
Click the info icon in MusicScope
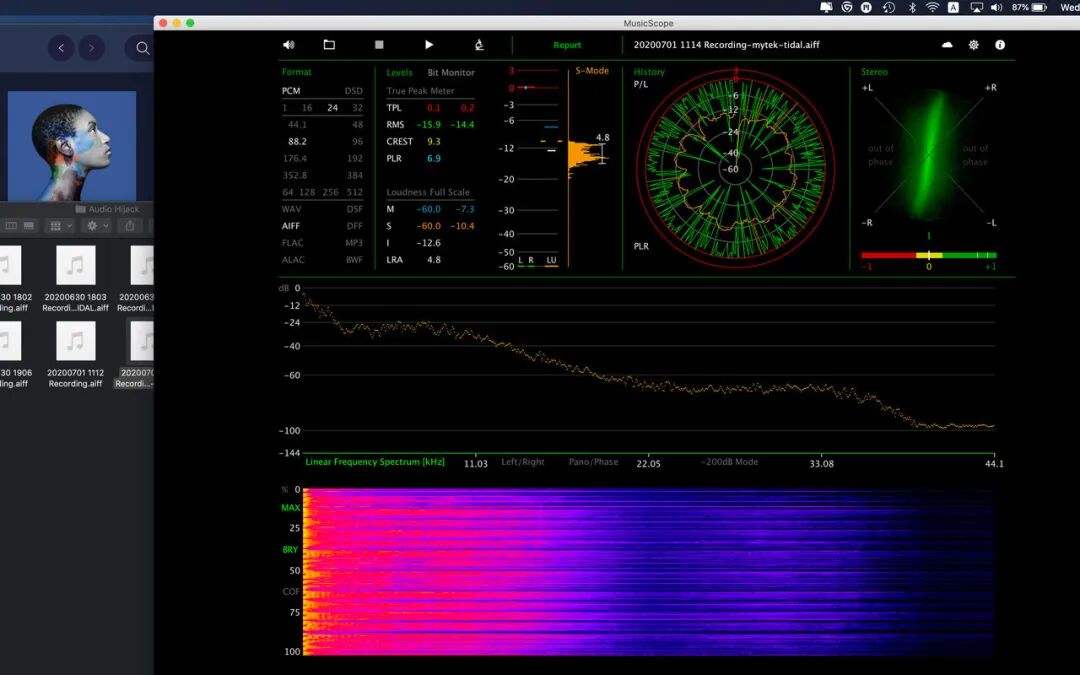point(1000,45)
